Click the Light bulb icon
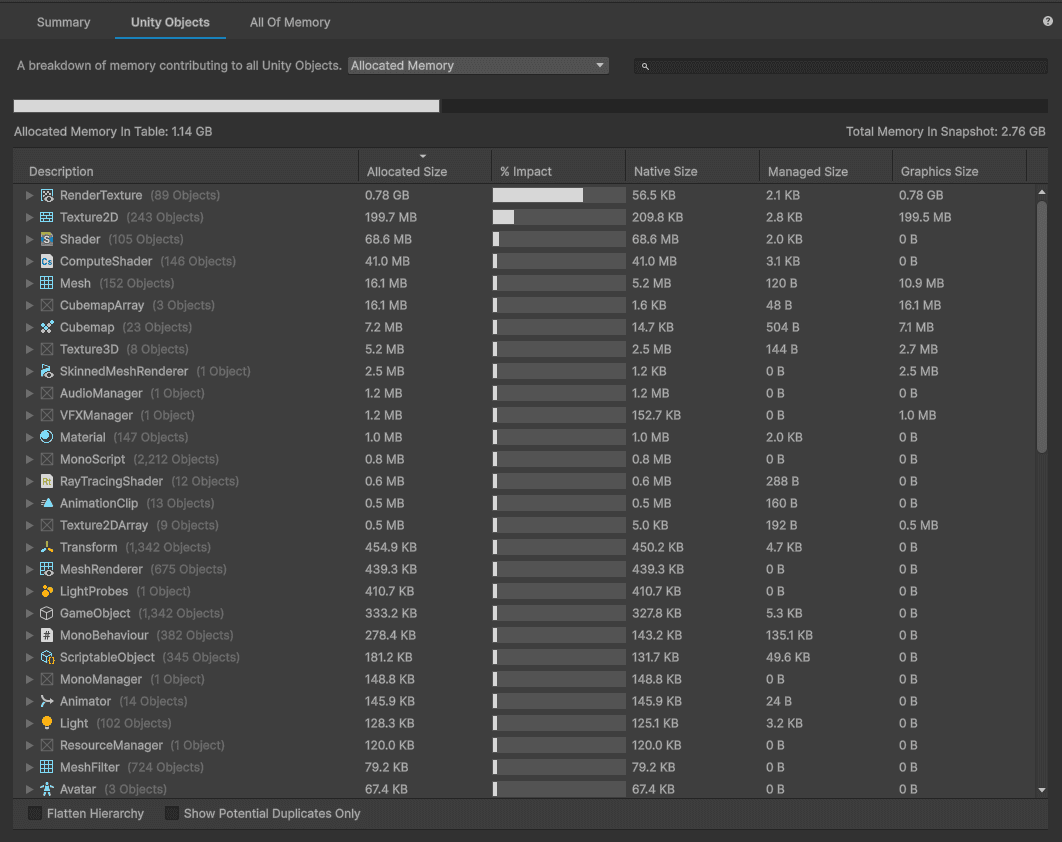The image size is (1062, 842). coord(47,723)
